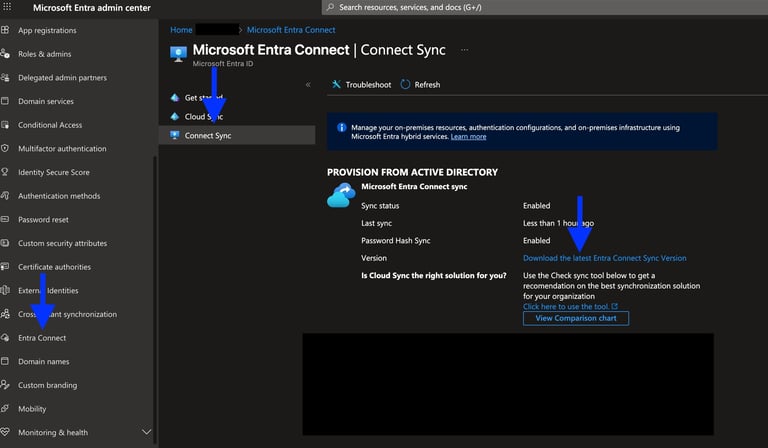Image resolution: width=768 pixels, height=448 pixels.
Task: Download the latest Entra Connect Sync Version
Action: coord(604,258)
